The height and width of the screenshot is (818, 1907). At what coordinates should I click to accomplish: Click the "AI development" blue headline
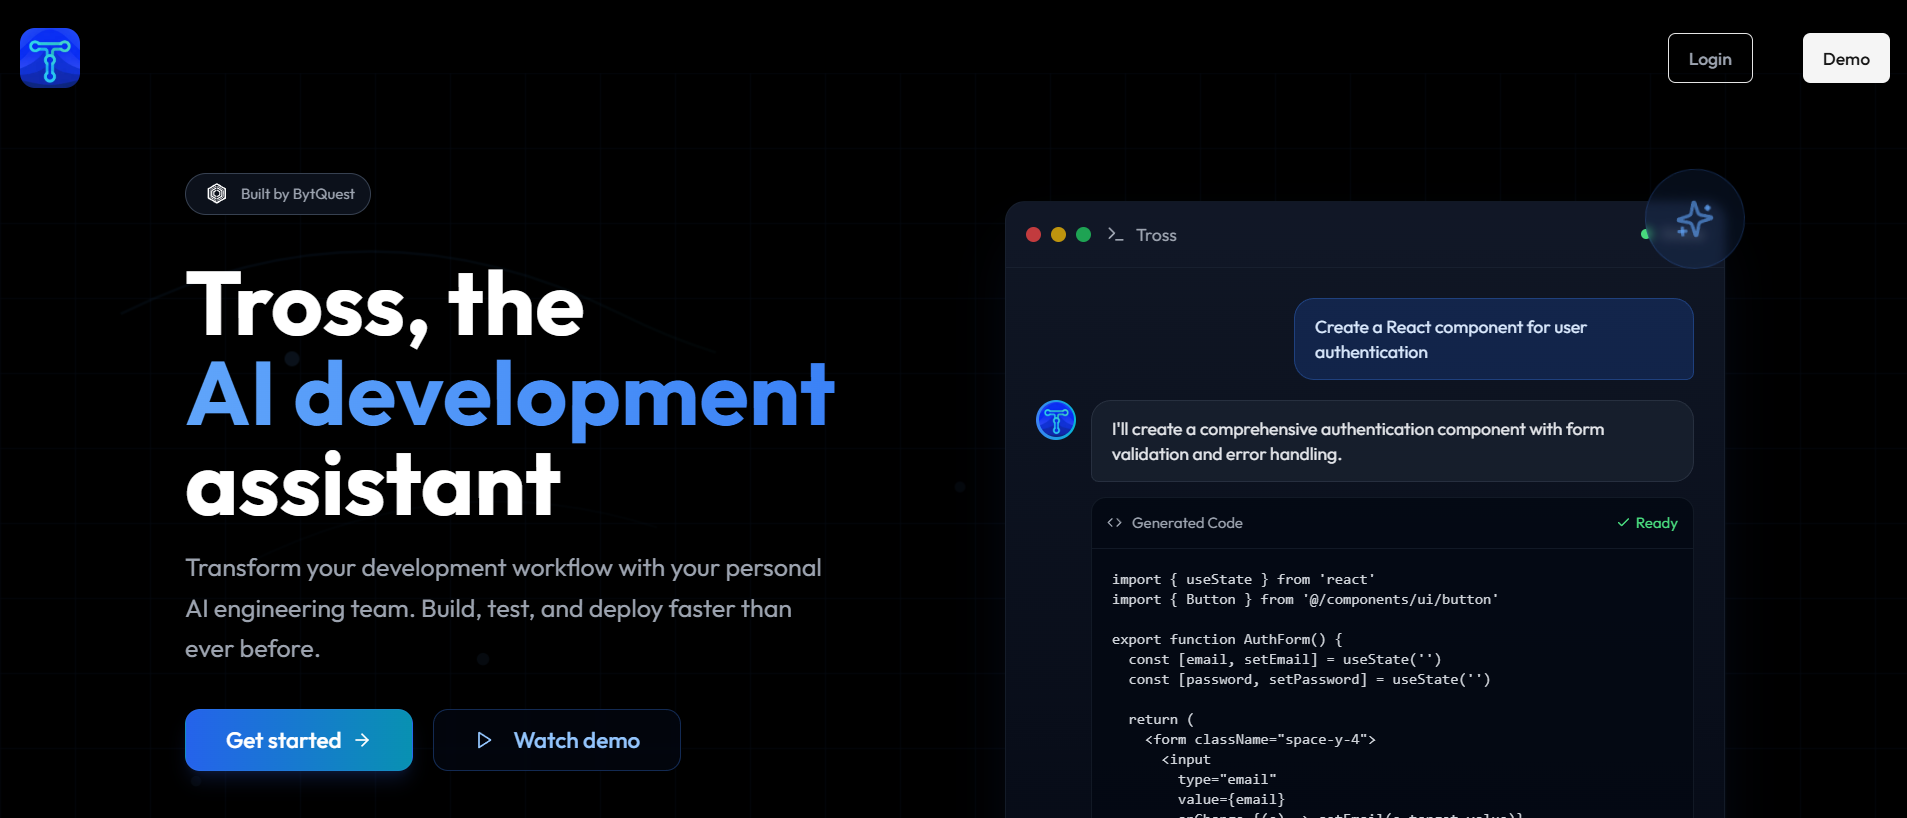coord(510,395)
